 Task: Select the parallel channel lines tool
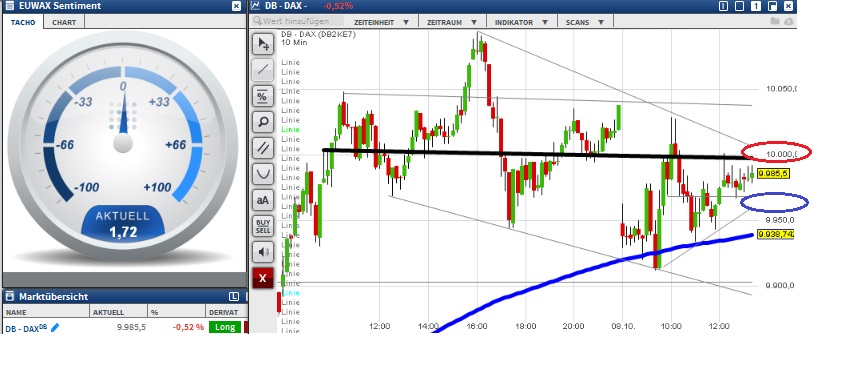point(263,148)
